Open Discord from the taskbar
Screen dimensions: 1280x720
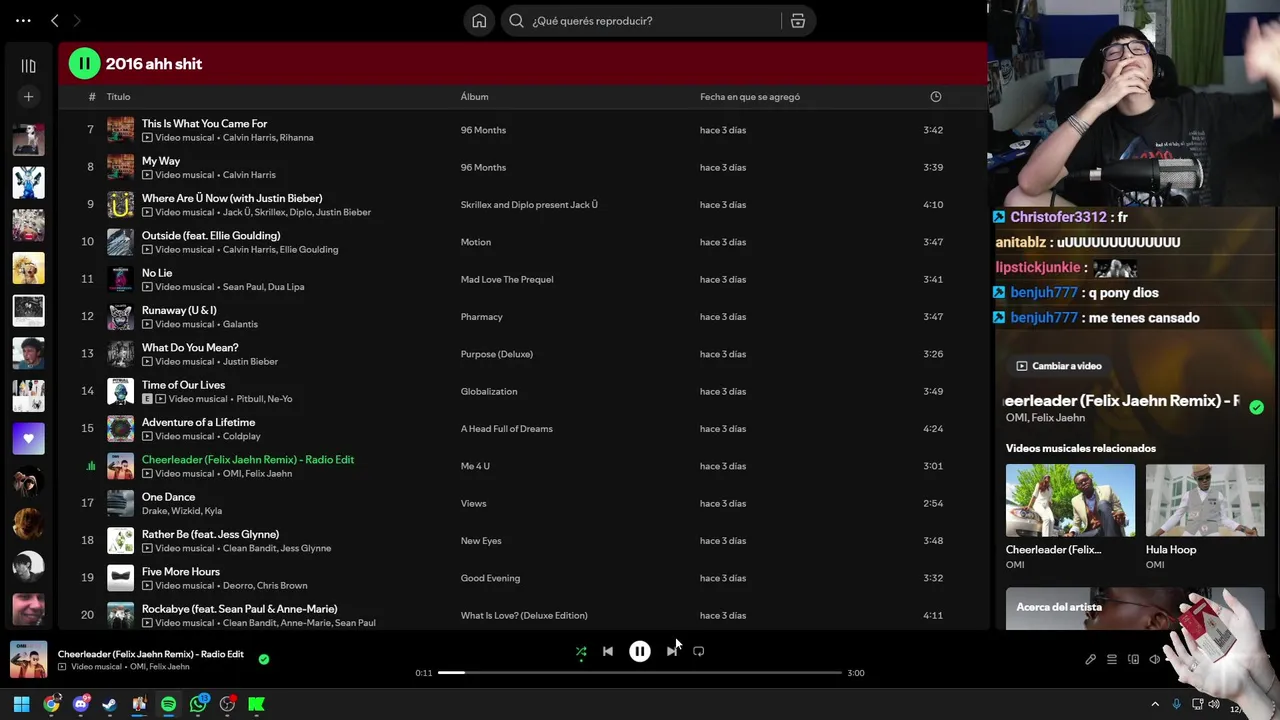click(81, 704)
